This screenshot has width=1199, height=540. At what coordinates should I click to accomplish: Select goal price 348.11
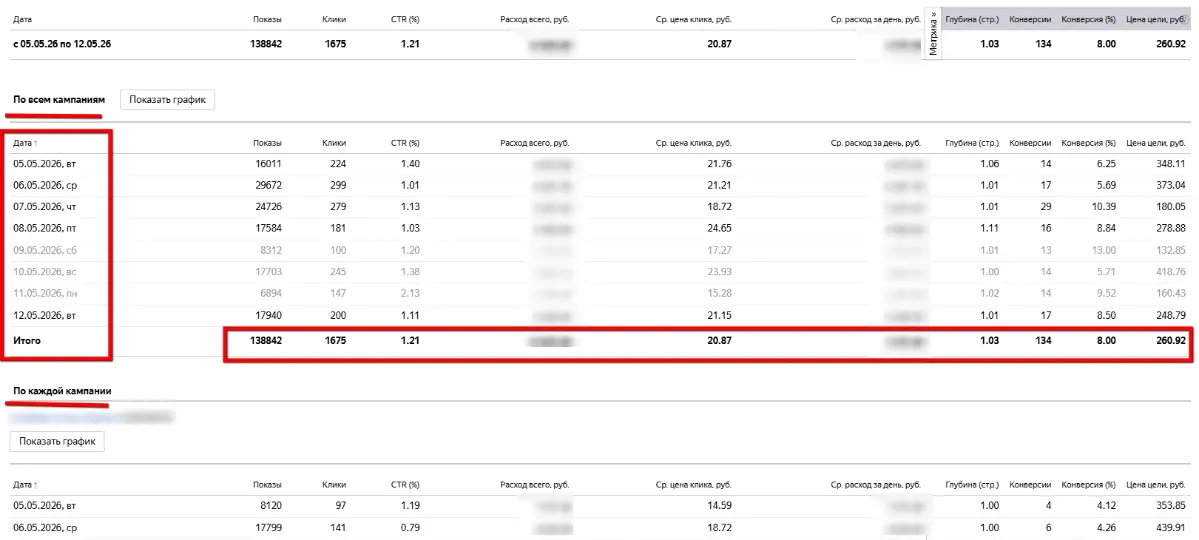1171,164
